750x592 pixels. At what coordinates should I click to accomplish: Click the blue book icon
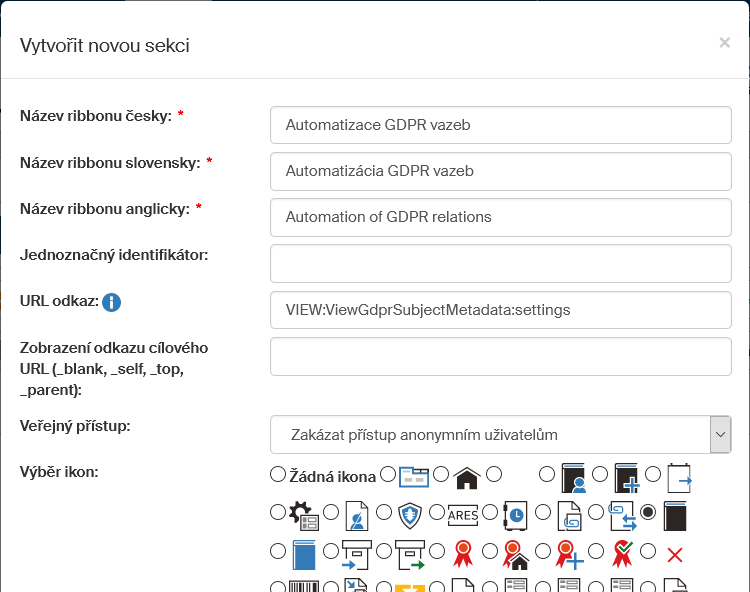click(304, 553)
